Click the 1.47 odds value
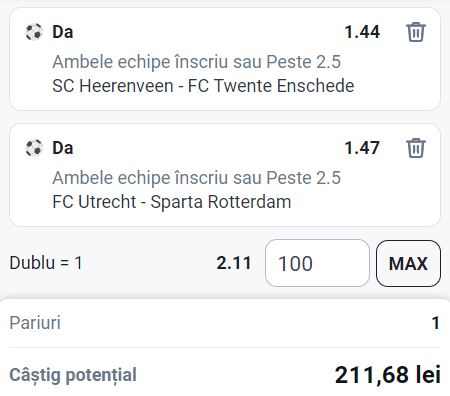 pos(362,148)
